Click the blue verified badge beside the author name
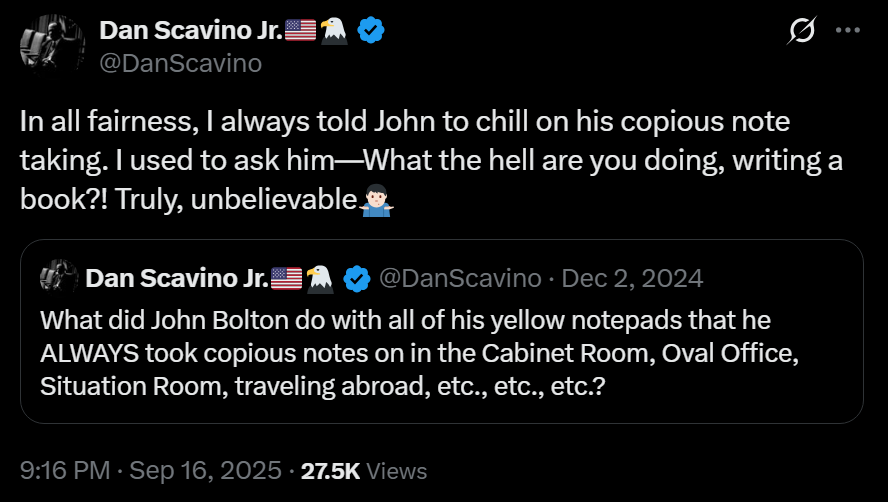The height and width of the screenshot is (502, 888). (372, 31)
